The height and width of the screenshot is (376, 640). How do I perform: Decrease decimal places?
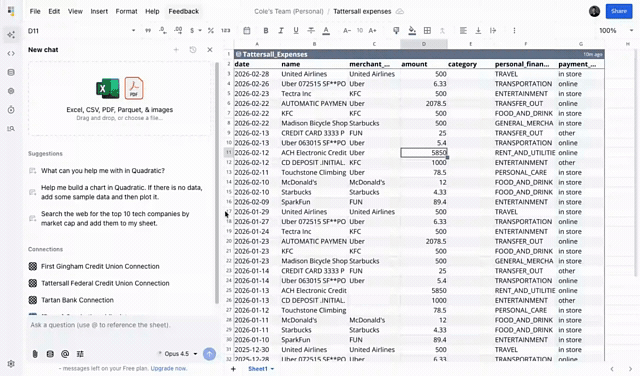click(x=162, y=31)
